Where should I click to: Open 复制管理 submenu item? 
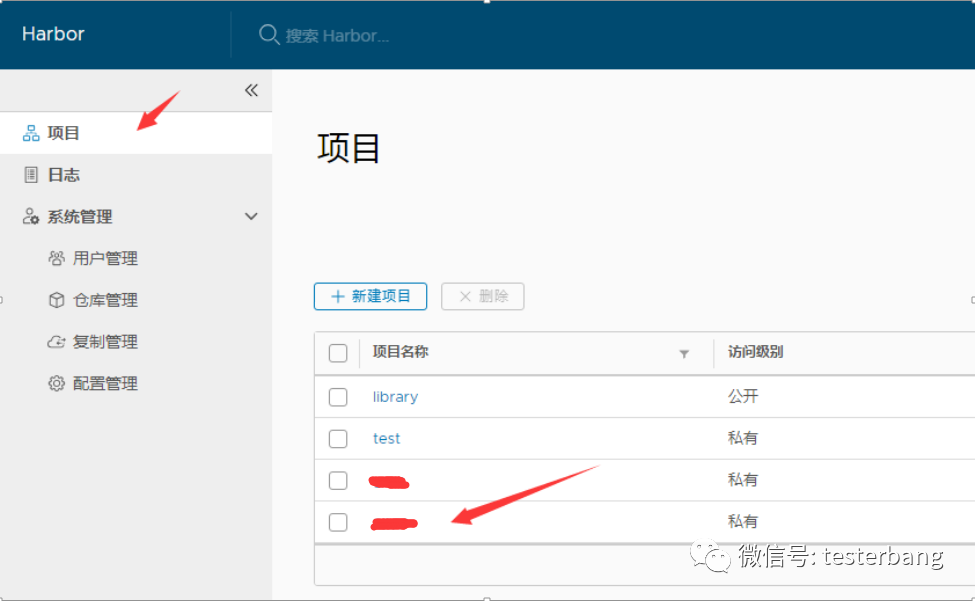[105, 342]
